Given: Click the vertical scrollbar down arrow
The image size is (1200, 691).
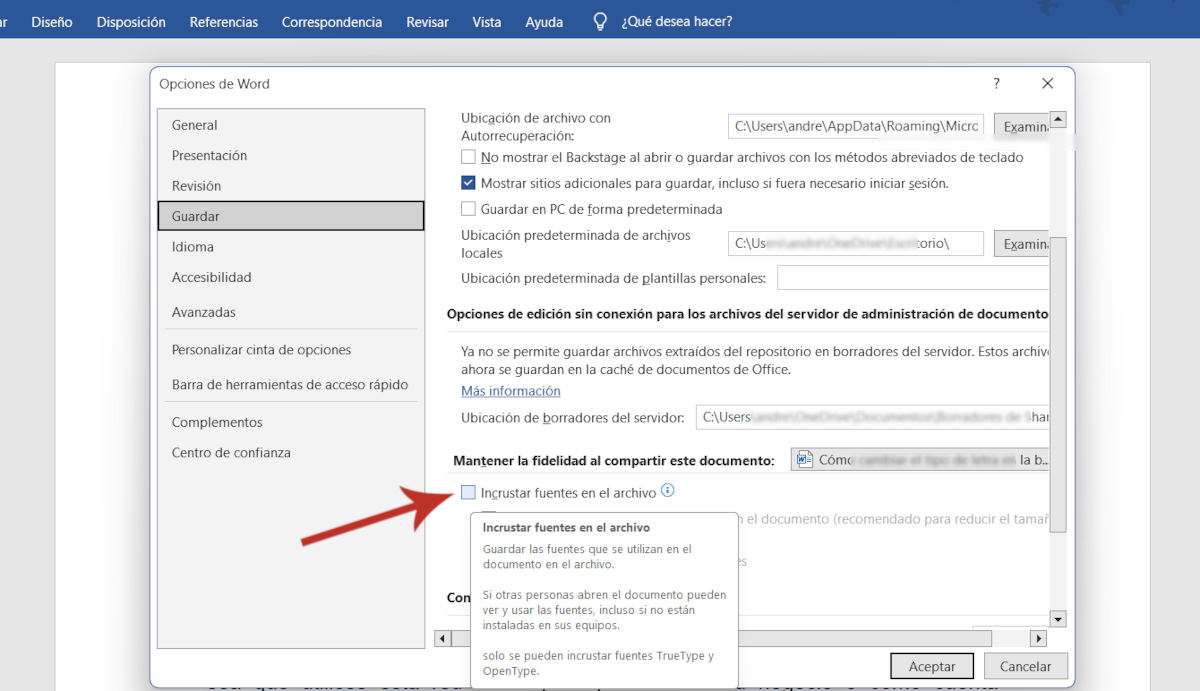Looking at the screenshot, I should (1058, 619).
